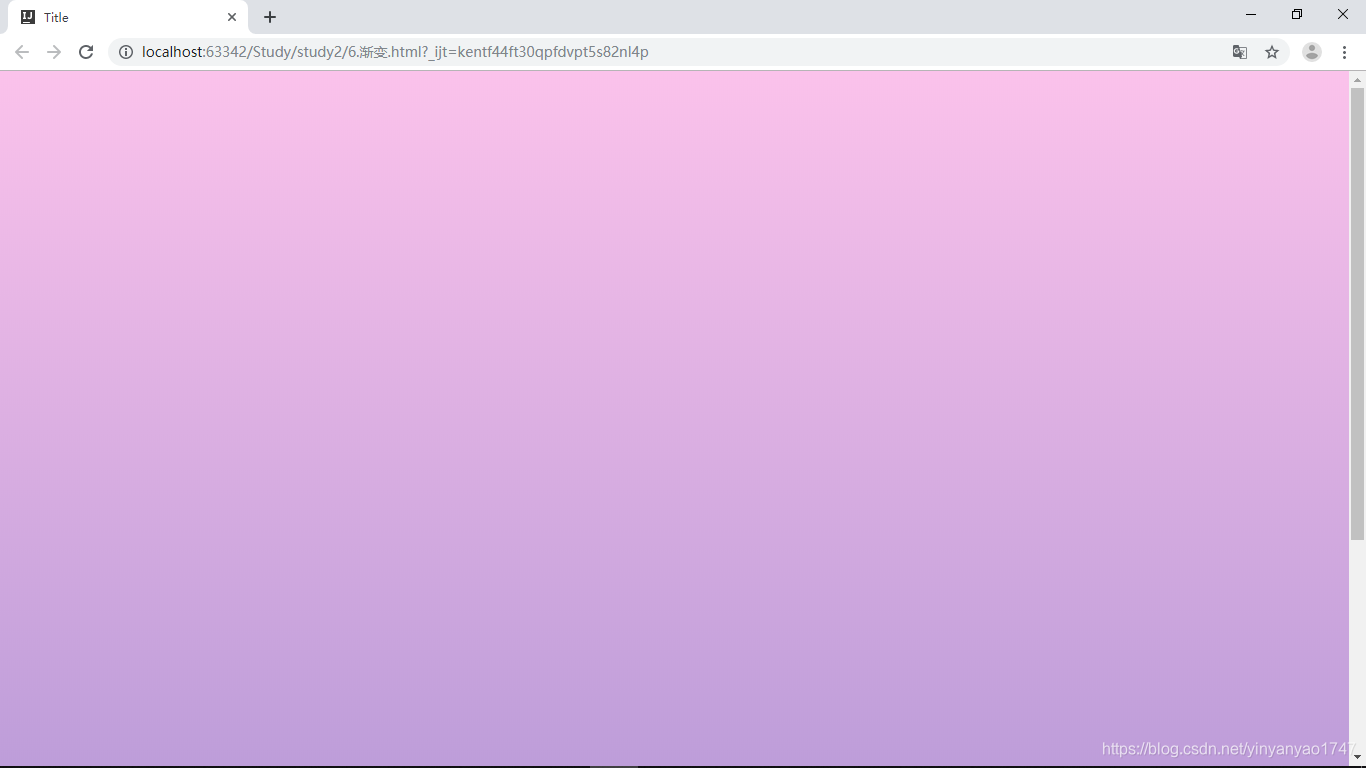The image size is (1366, 768).
Task: View site information icon in address bar
Action: coord(126,52)
